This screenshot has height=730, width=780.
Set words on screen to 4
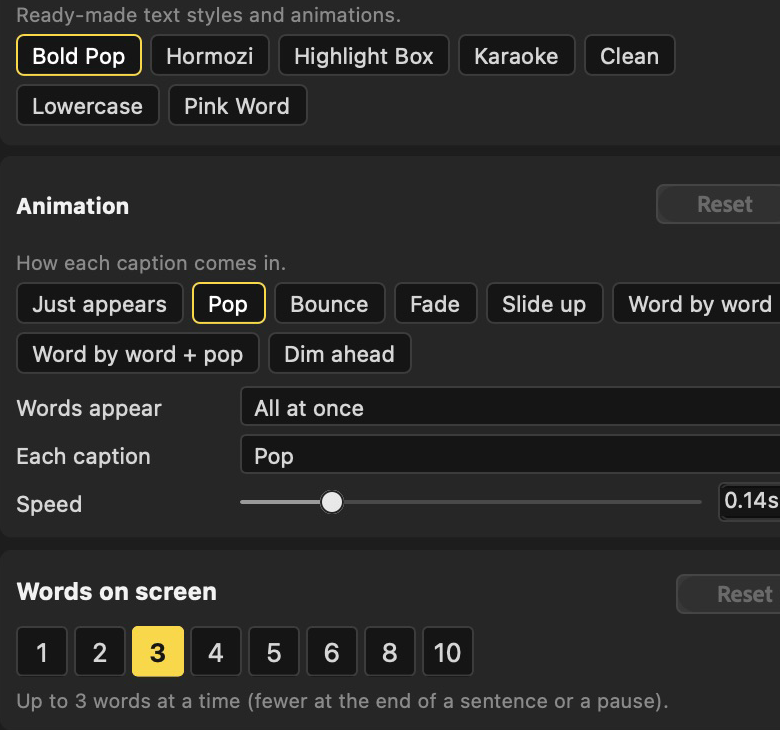[x=216, y=651]
